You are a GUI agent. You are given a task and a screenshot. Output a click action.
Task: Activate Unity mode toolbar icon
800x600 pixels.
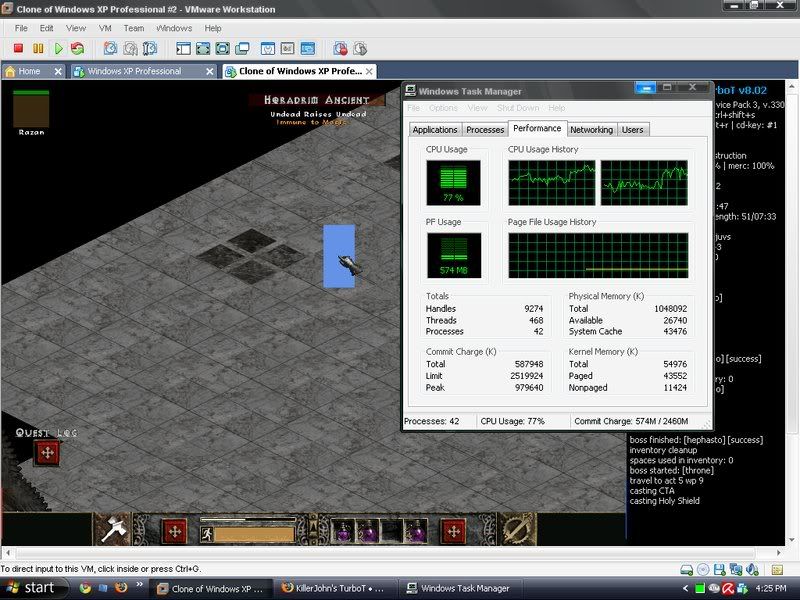click(x=242, y=48)
